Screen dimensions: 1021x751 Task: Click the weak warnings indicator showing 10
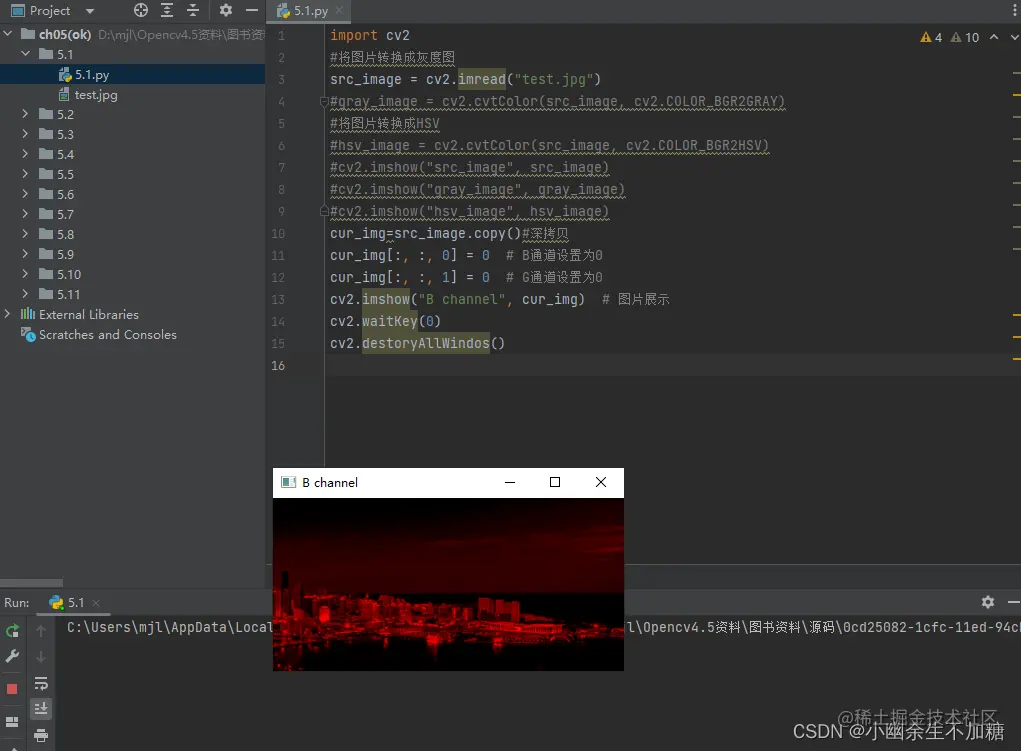965,37
